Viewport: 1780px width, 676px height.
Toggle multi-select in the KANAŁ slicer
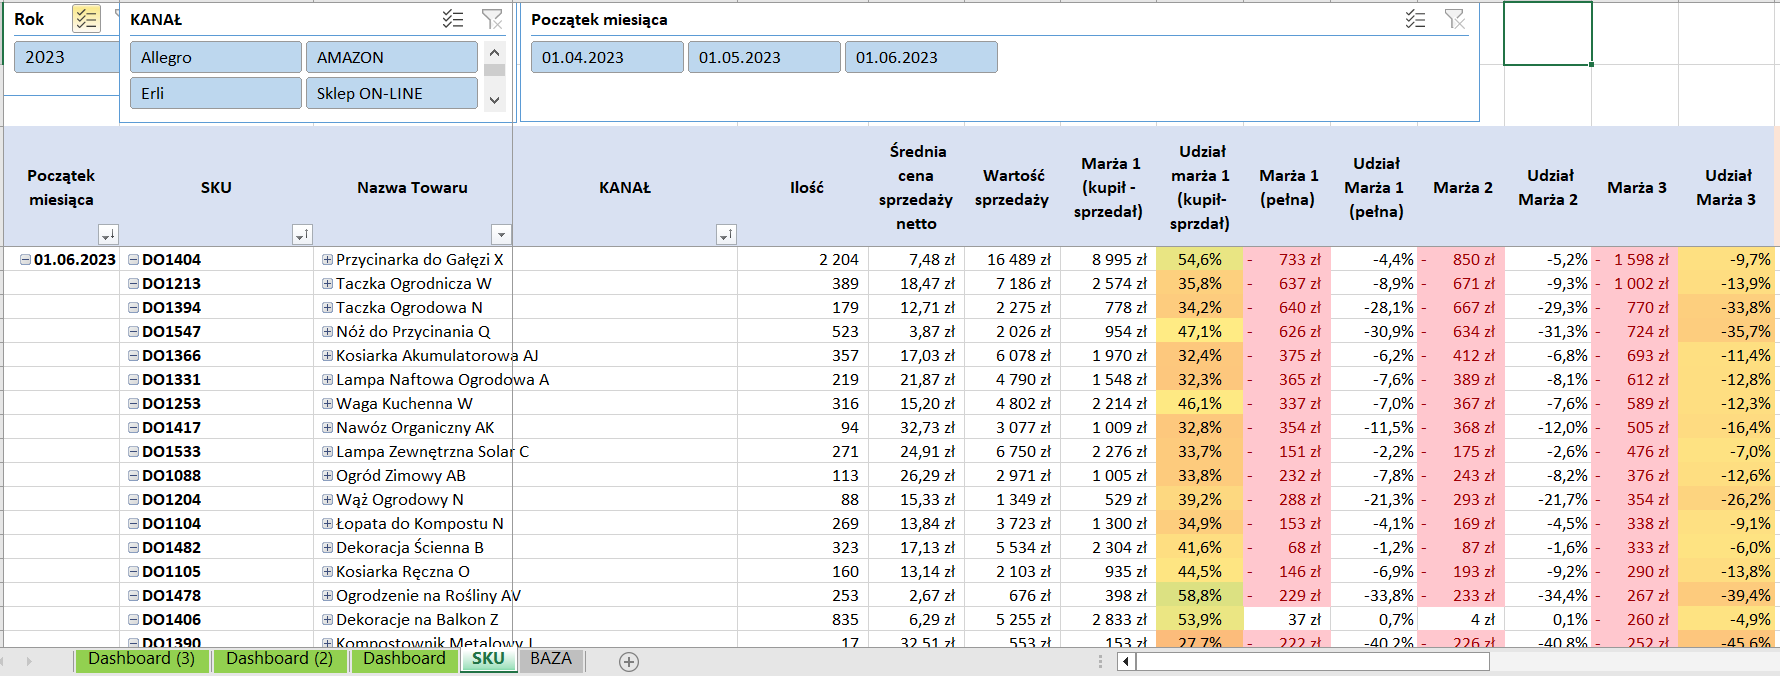tap(453, 19)
